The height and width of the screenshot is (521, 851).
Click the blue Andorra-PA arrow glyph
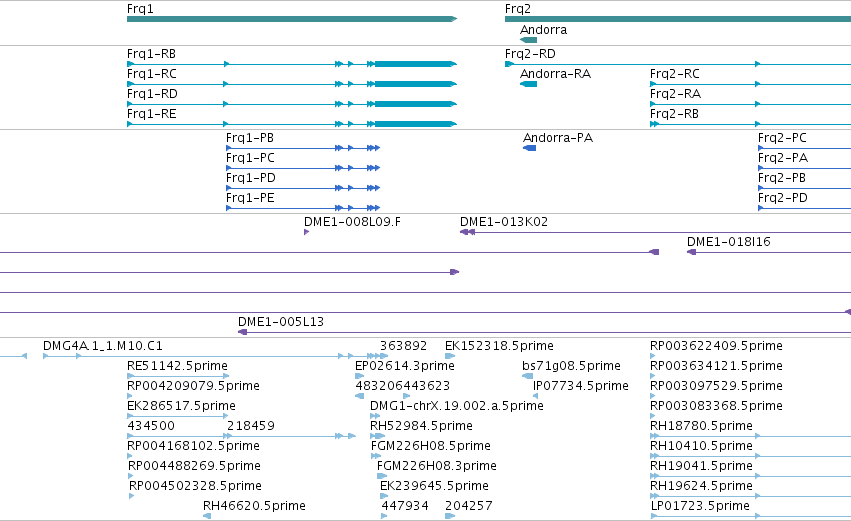coord(530,148)
